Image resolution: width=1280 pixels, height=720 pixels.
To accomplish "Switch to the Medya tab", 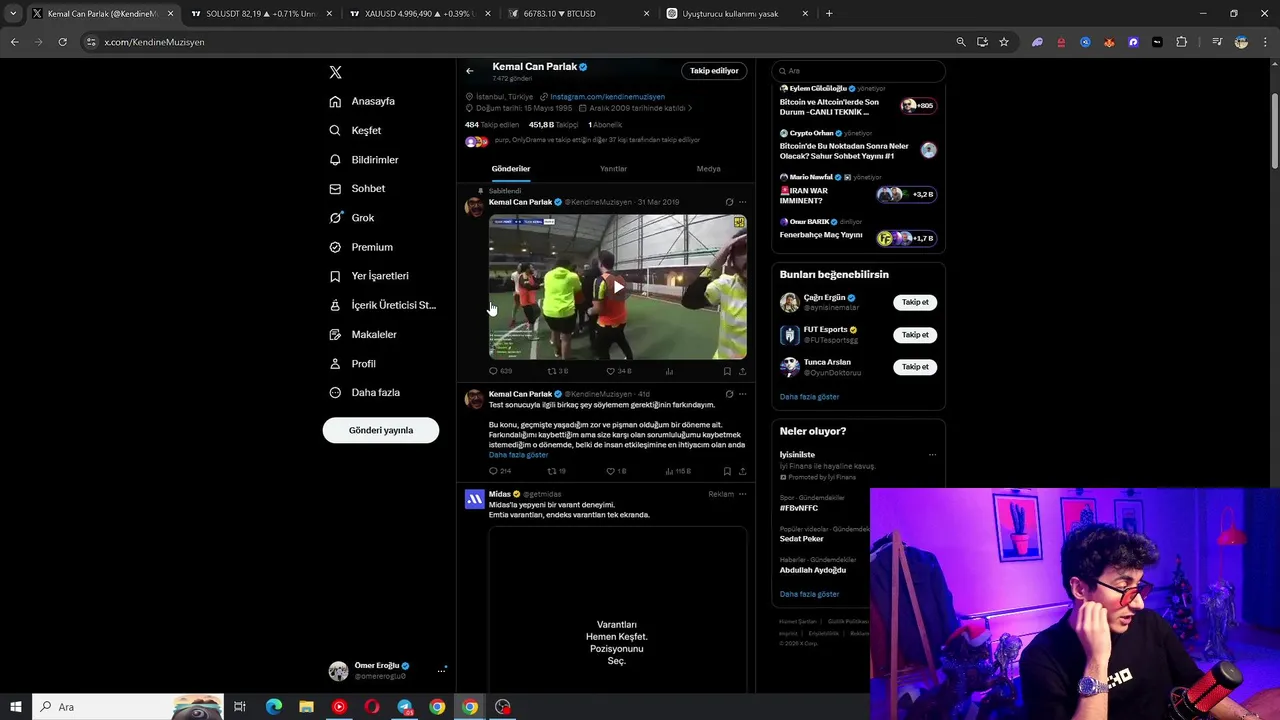I will (x=708, y=169).
